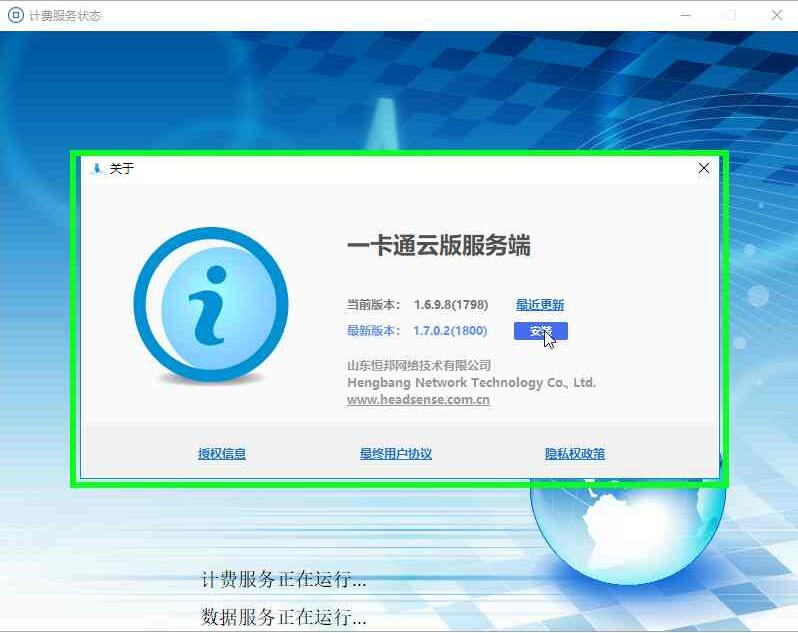798x633 pixels.
Task: Maximize the 计费服务状态 window
Action: click(x=731, y=15)
